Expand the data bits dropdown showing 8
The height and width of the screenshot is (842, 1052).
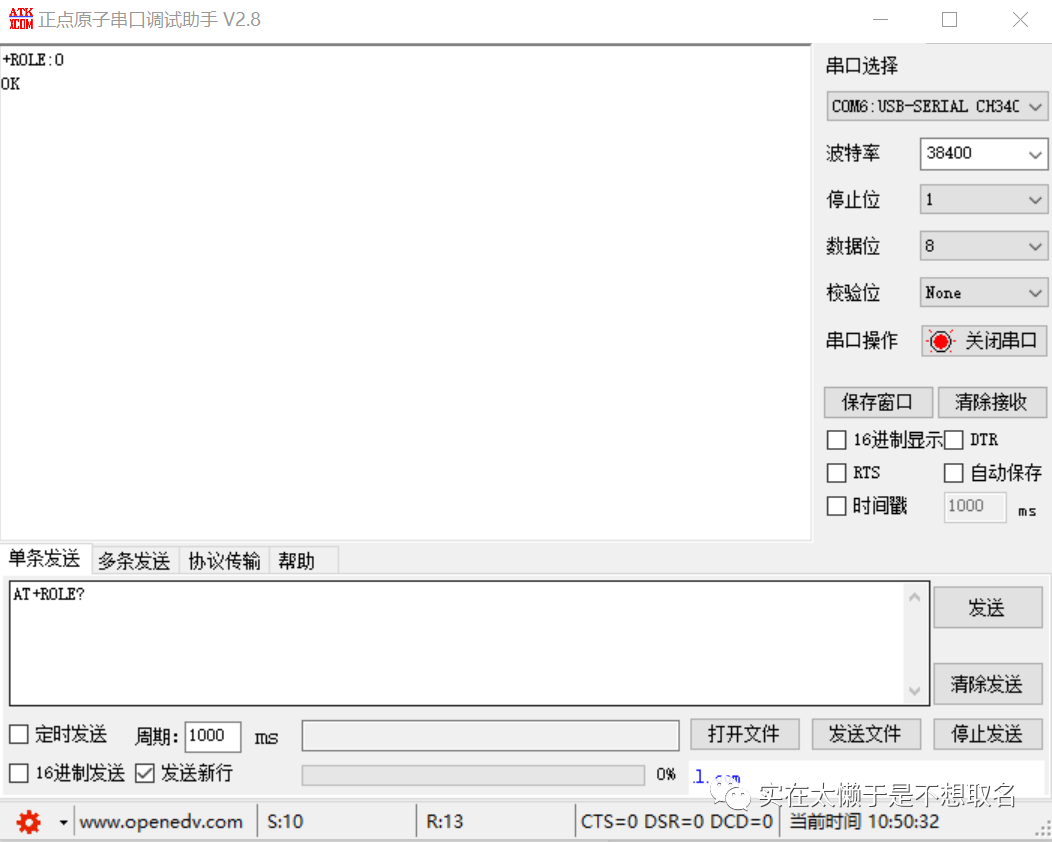pyautogui.click(x=984, y=246)
